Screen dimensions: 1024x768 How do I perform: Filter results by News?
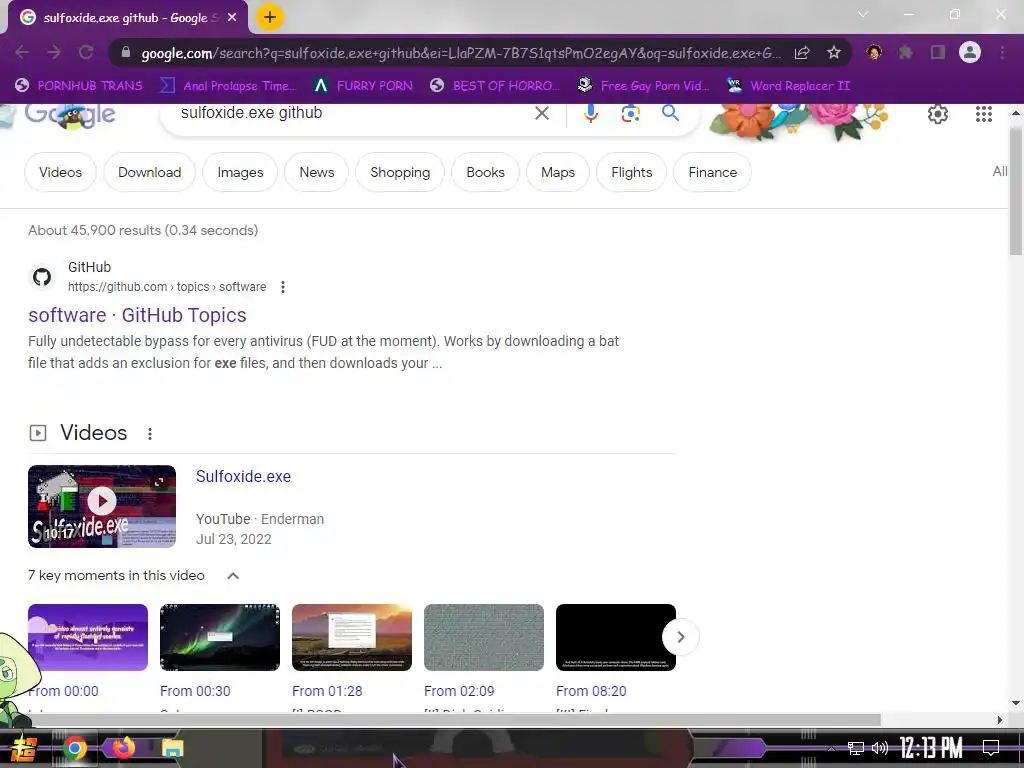pos(317,172)
